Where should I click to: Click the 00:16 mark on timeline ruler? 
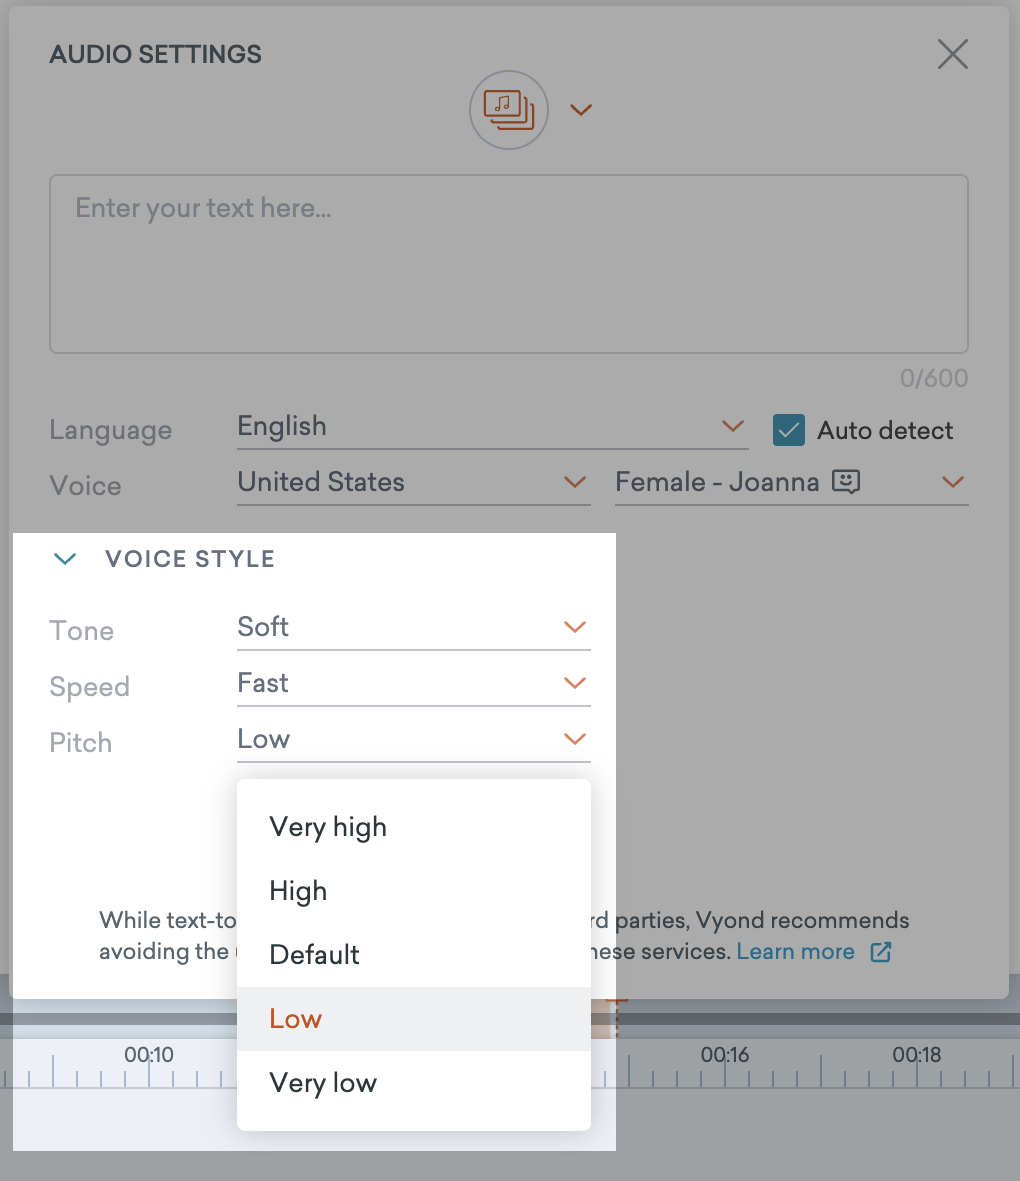click(x=725, y=1055)
